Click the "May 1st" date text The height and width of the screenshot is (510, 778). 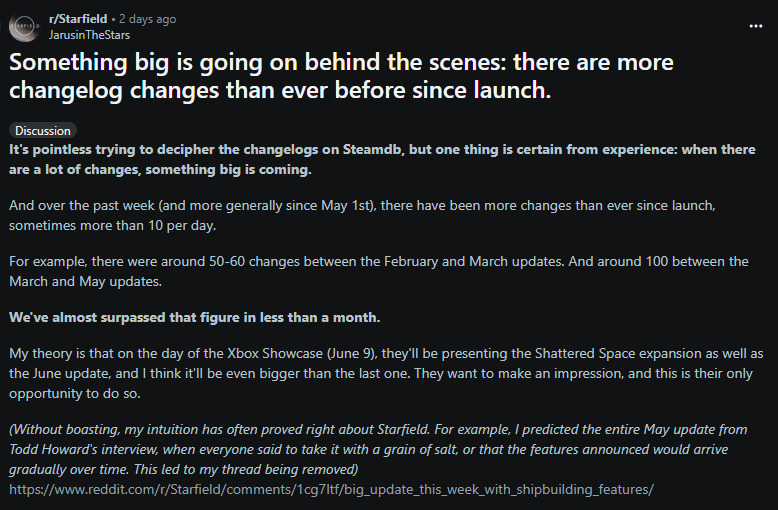click(x=352, y=205)
